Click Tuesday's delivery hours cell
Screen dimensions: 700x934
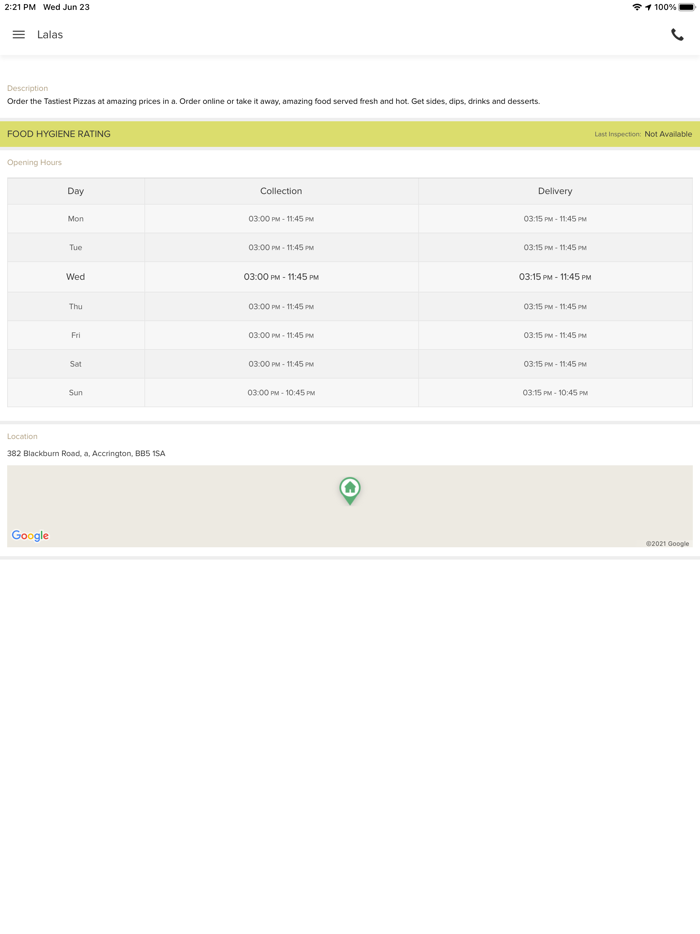point(555,247)
